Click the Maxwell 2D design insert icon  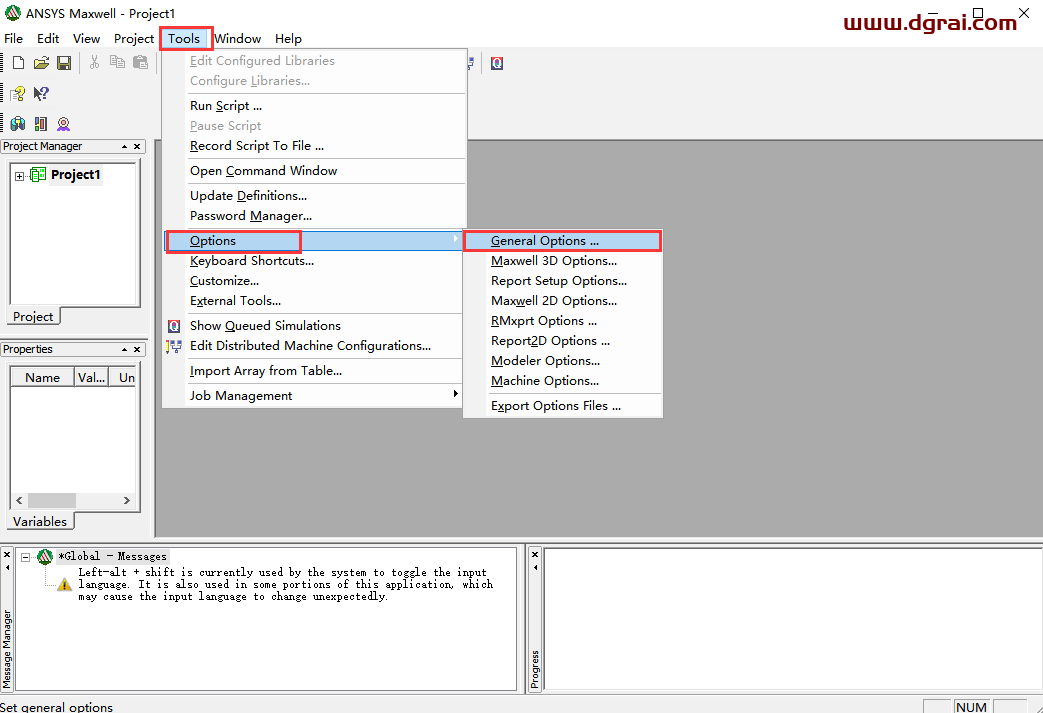click(41, 124)
